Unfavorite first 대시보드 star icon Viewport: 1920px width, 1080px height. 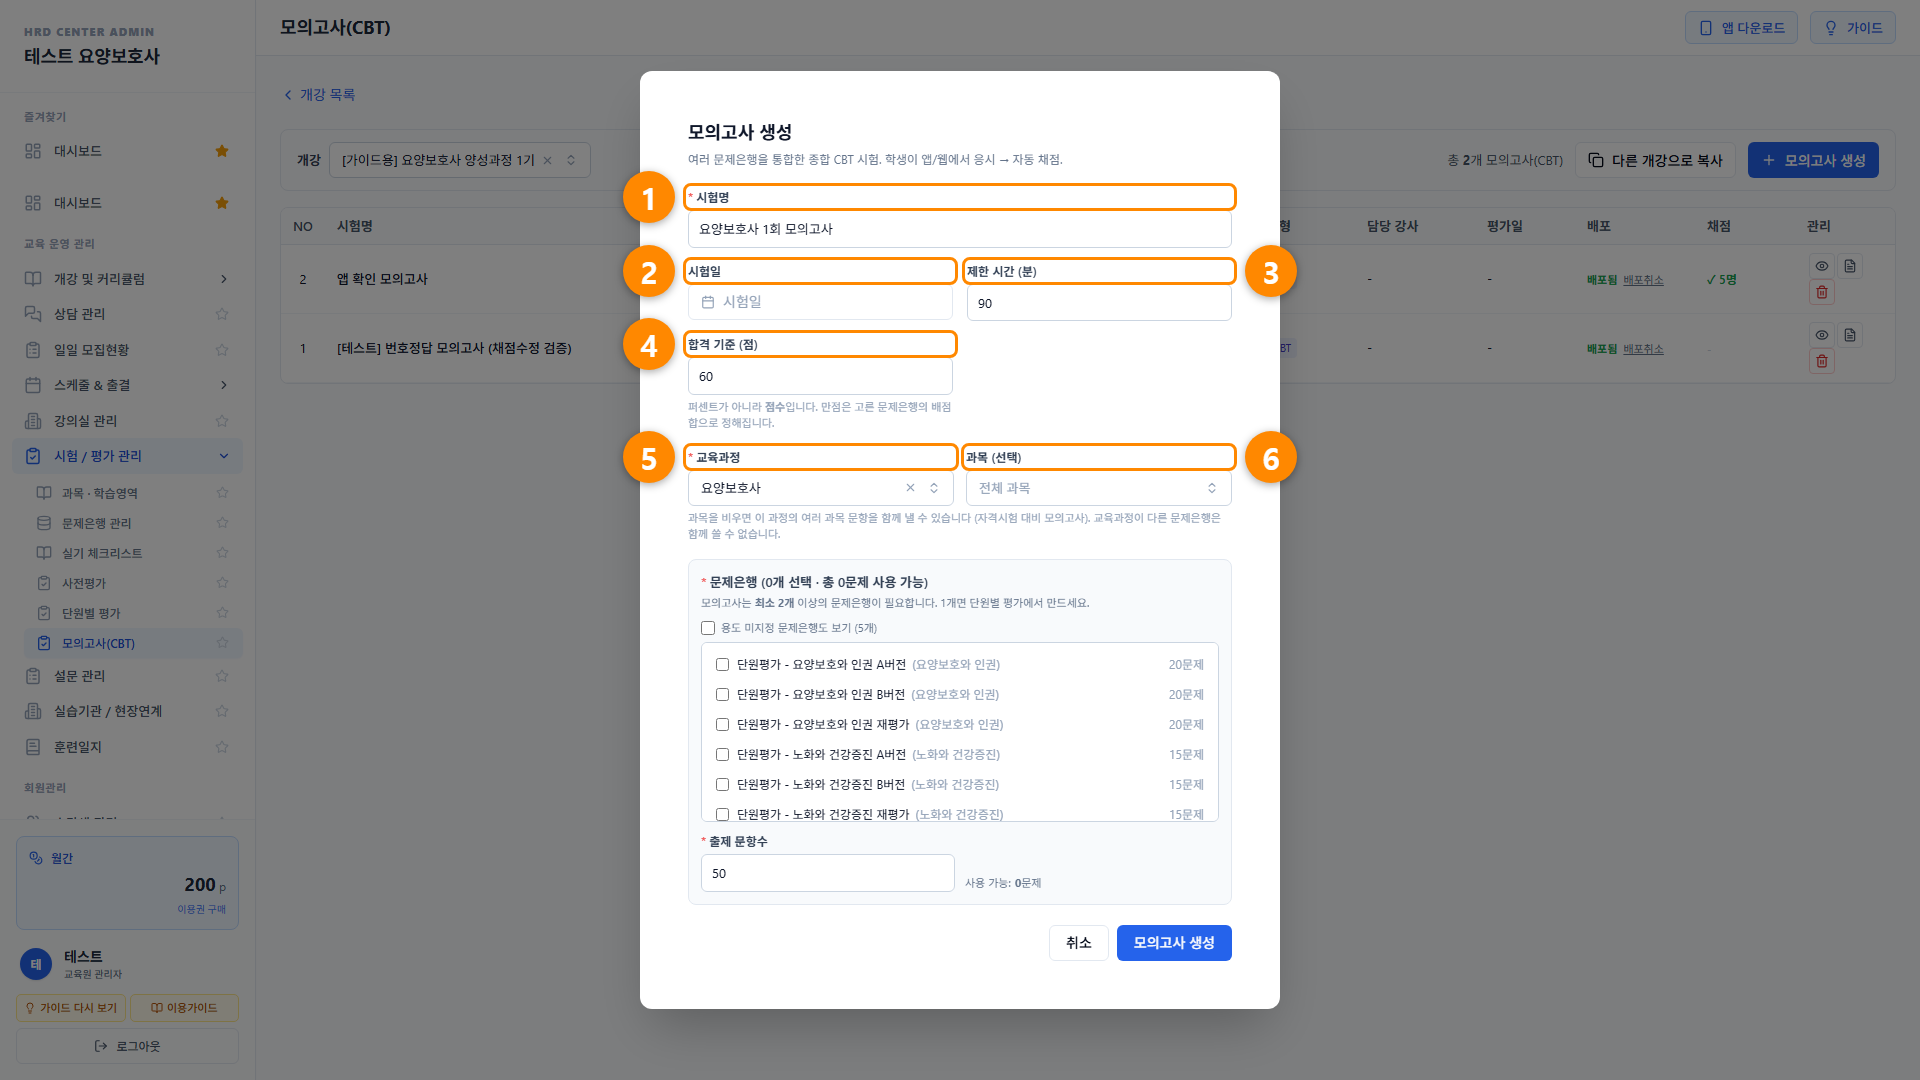tap(222, 151)
